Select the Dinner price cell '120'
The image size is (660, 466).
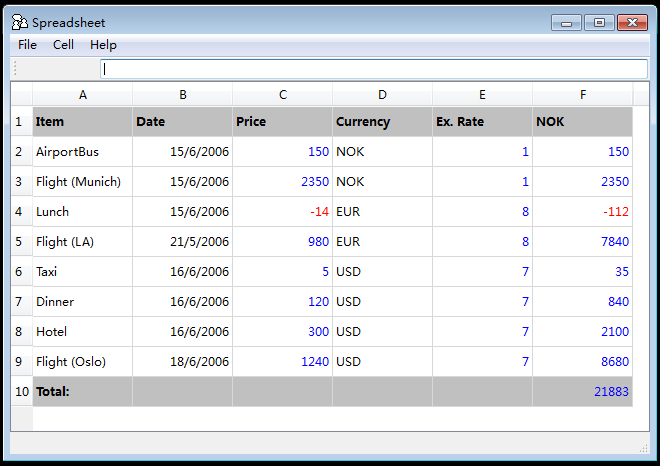[282, 301]
